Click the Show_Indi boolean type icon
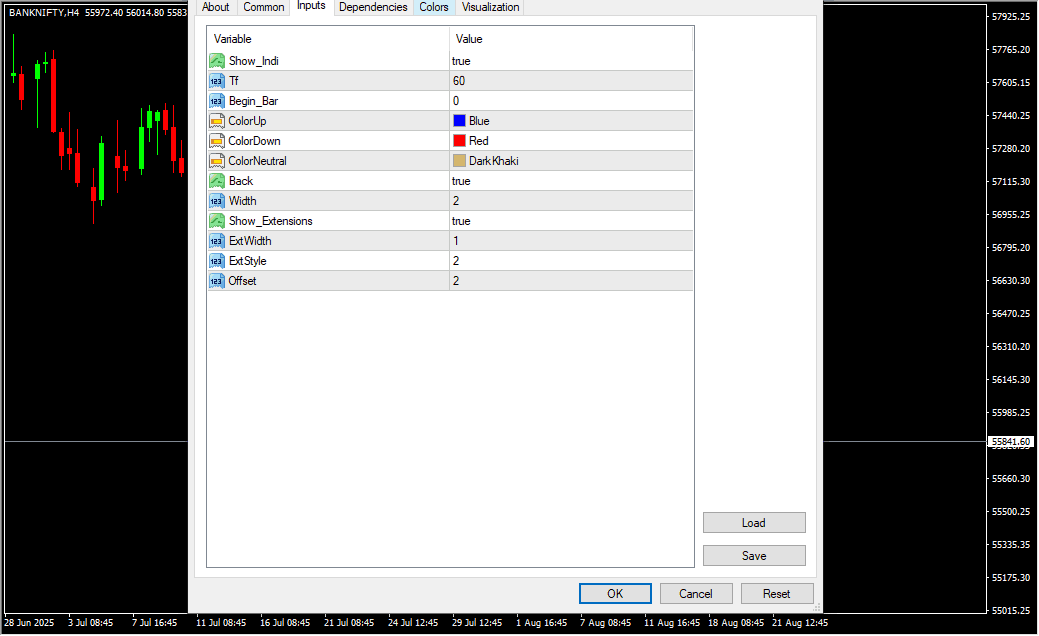Image resolution: width=1039 pixels, height=636 pixels. tap(217, 61)
